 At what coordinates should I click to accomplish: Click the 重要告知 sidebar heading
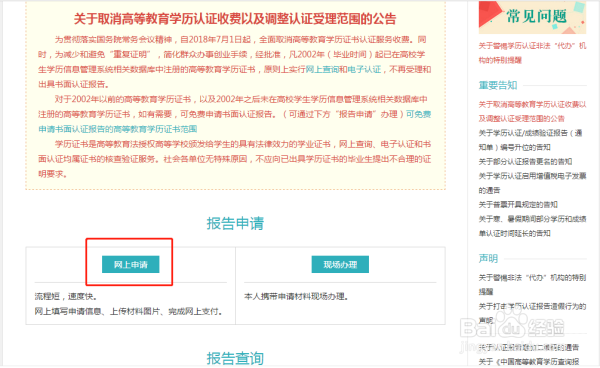click(498, 85)
